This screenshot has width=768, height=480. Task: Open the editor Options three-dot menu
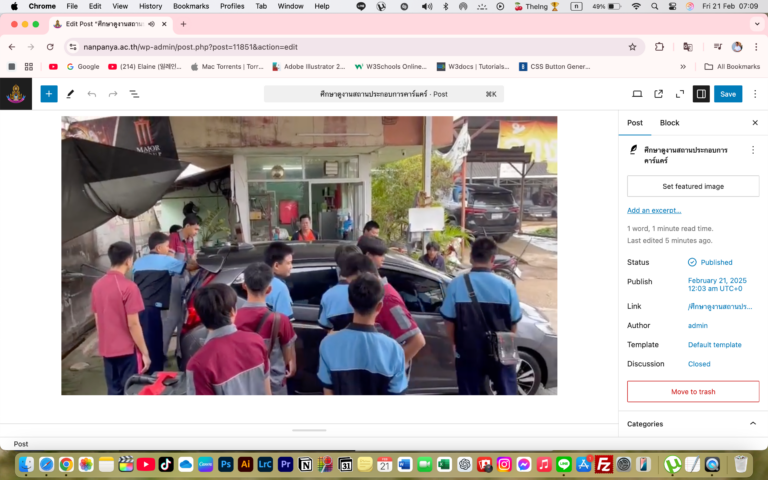[756, 94]
